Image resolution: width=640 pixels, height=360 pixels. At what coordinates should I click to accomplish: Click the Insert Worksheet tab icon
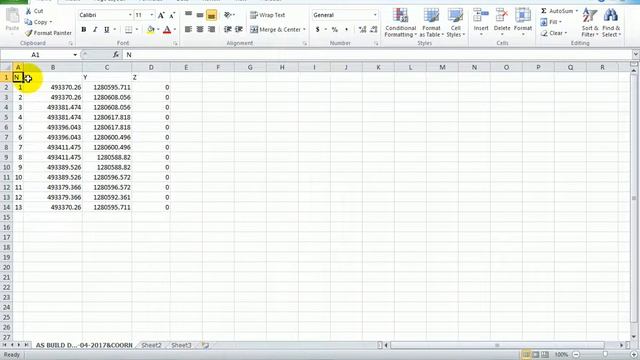tap(205, 345)
